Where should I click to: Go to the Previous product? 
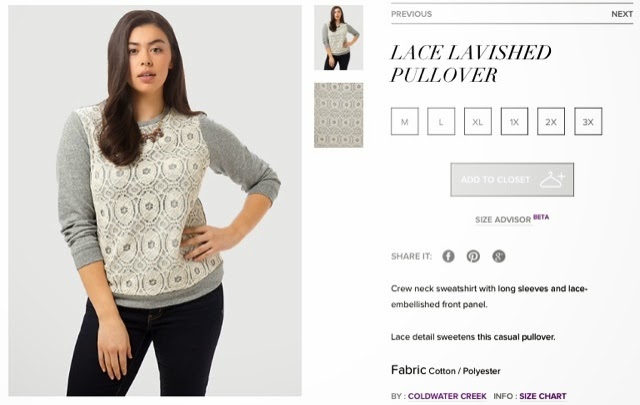(411, 14)
